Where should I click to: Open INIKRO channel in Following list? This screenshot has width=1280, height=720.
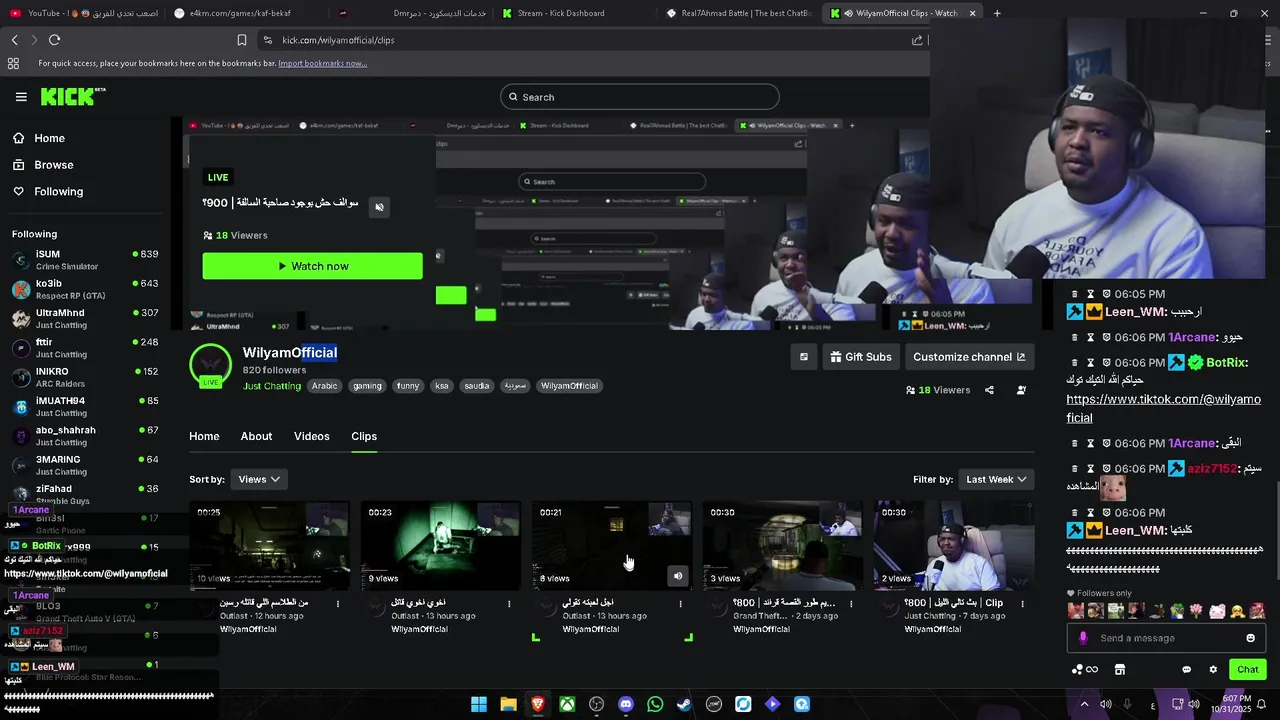(85, 377)
